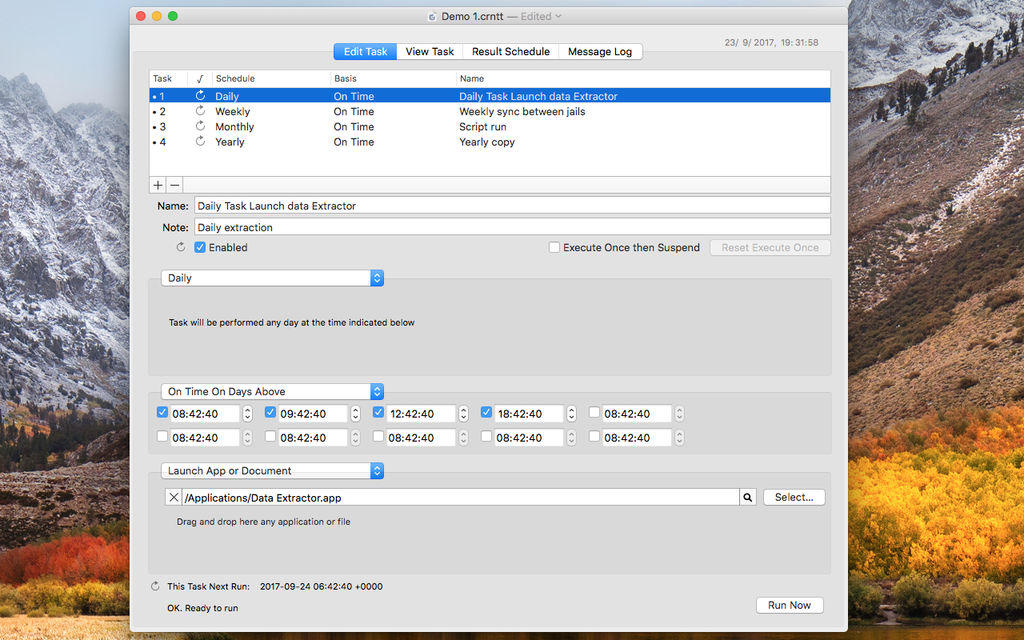Click refresh icon beside This Task Next Run
Viewport: 1024px width, 640px height.
(155, 586)
